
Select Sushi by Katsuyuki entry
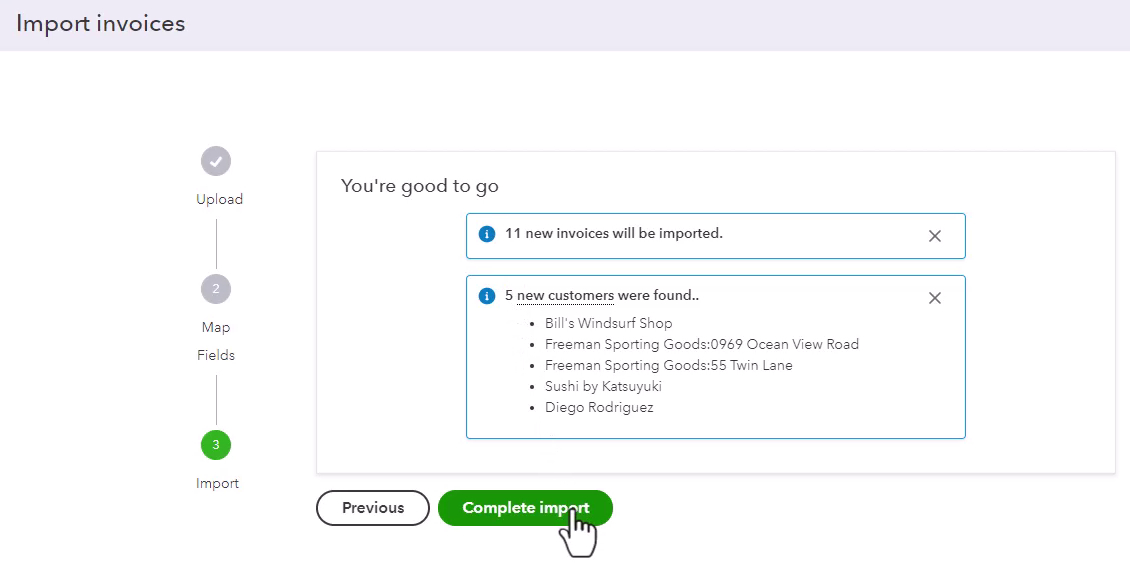click(x=603, y=386)
